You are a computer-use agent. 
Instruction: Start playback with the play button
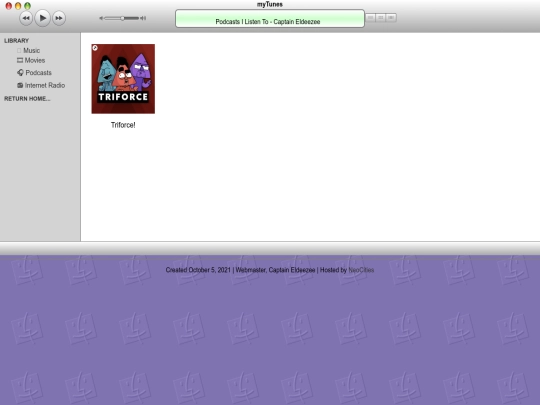42,18
